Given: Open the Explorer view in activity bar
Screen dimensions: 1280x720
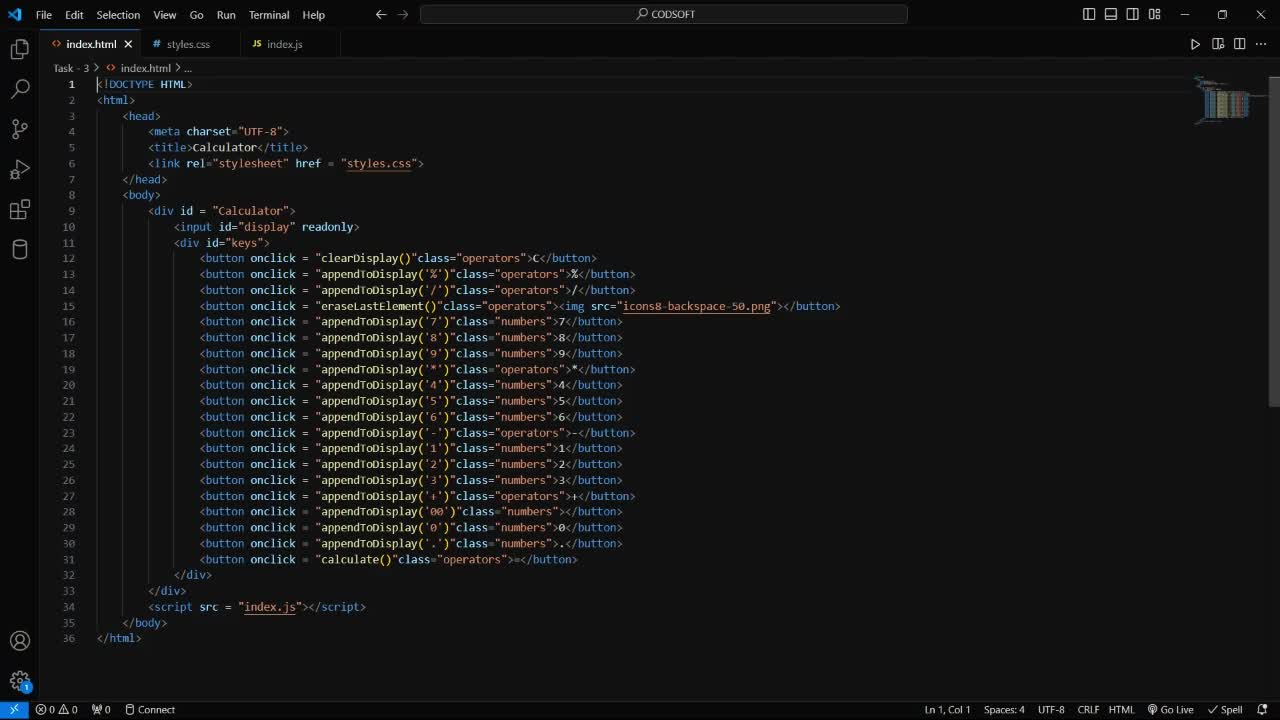Looking at the screenshot, I should click(x=19, y=49).
